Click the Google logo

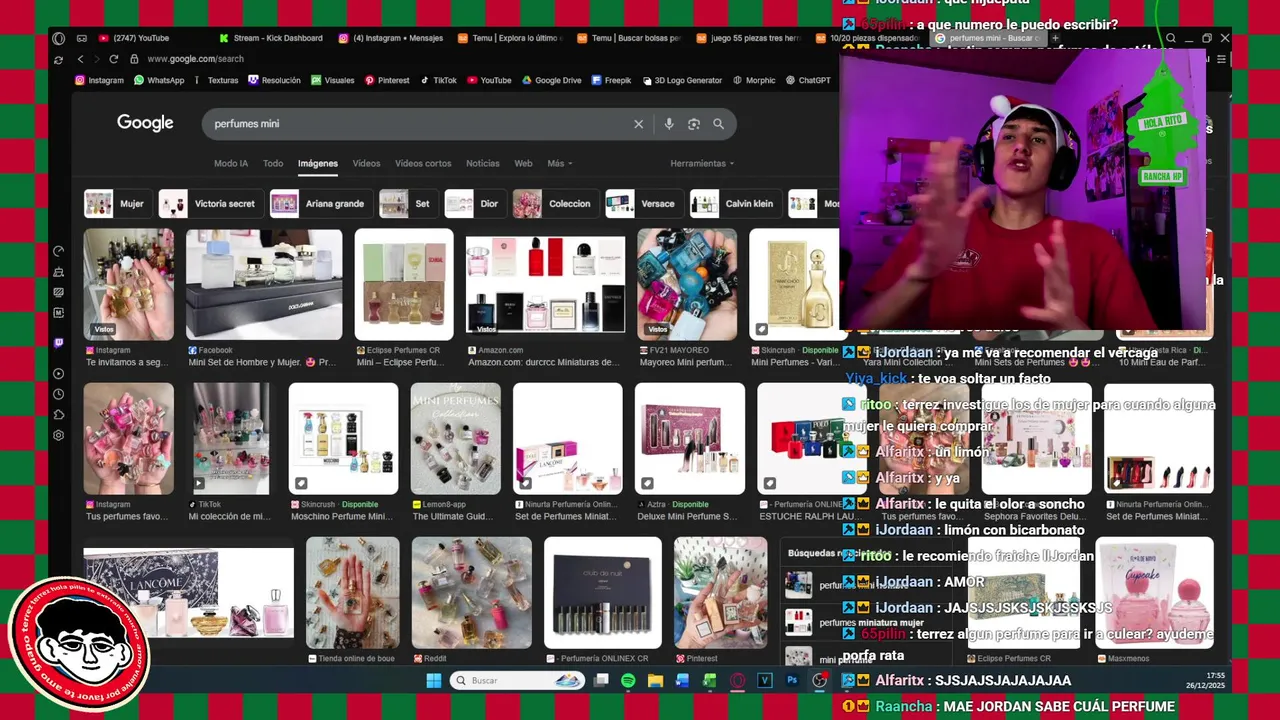[x=145, y=123]
